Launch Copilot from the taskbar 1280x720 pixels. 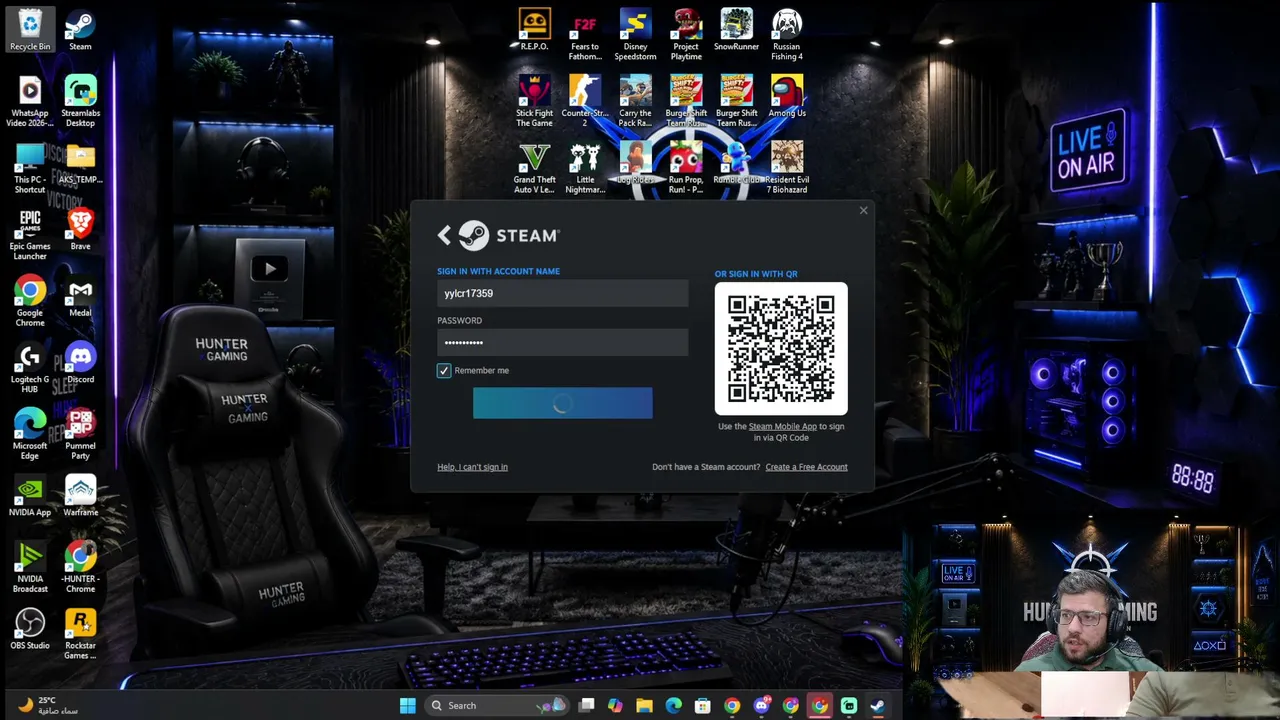615,705
